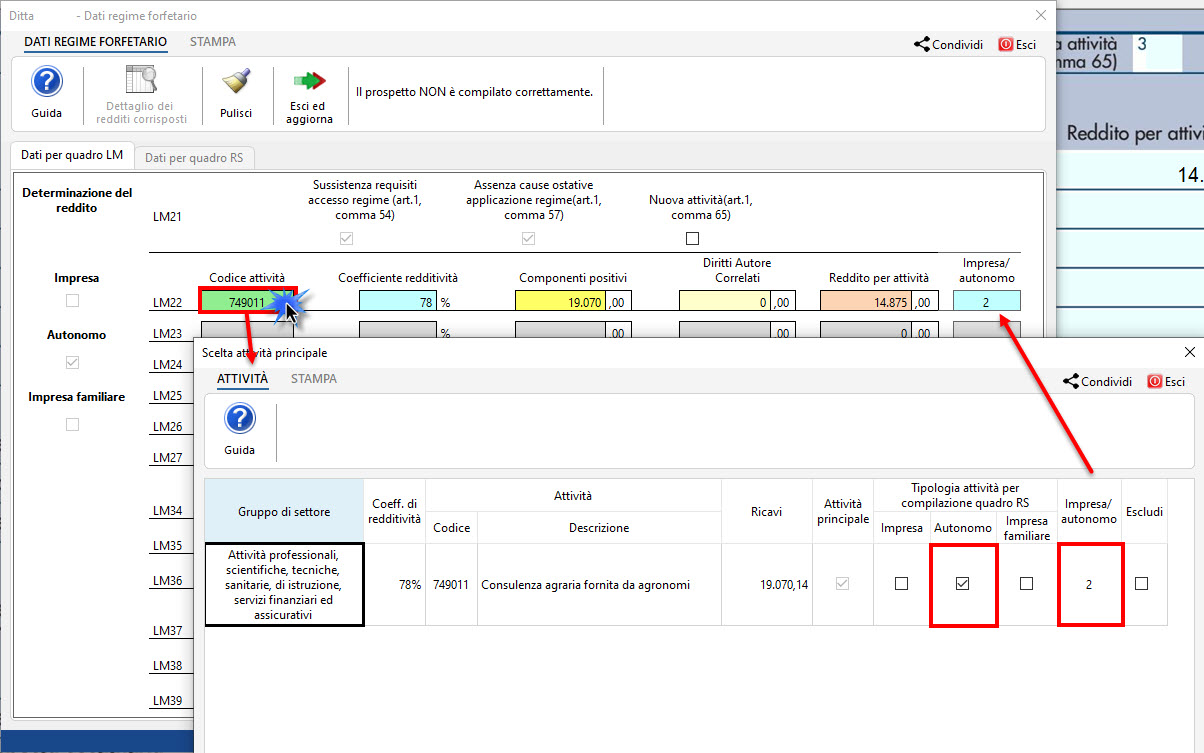The height and width of the screenshot is (753, 1204).
Task: Click the Pulisci broom icon
Action: 236,84
